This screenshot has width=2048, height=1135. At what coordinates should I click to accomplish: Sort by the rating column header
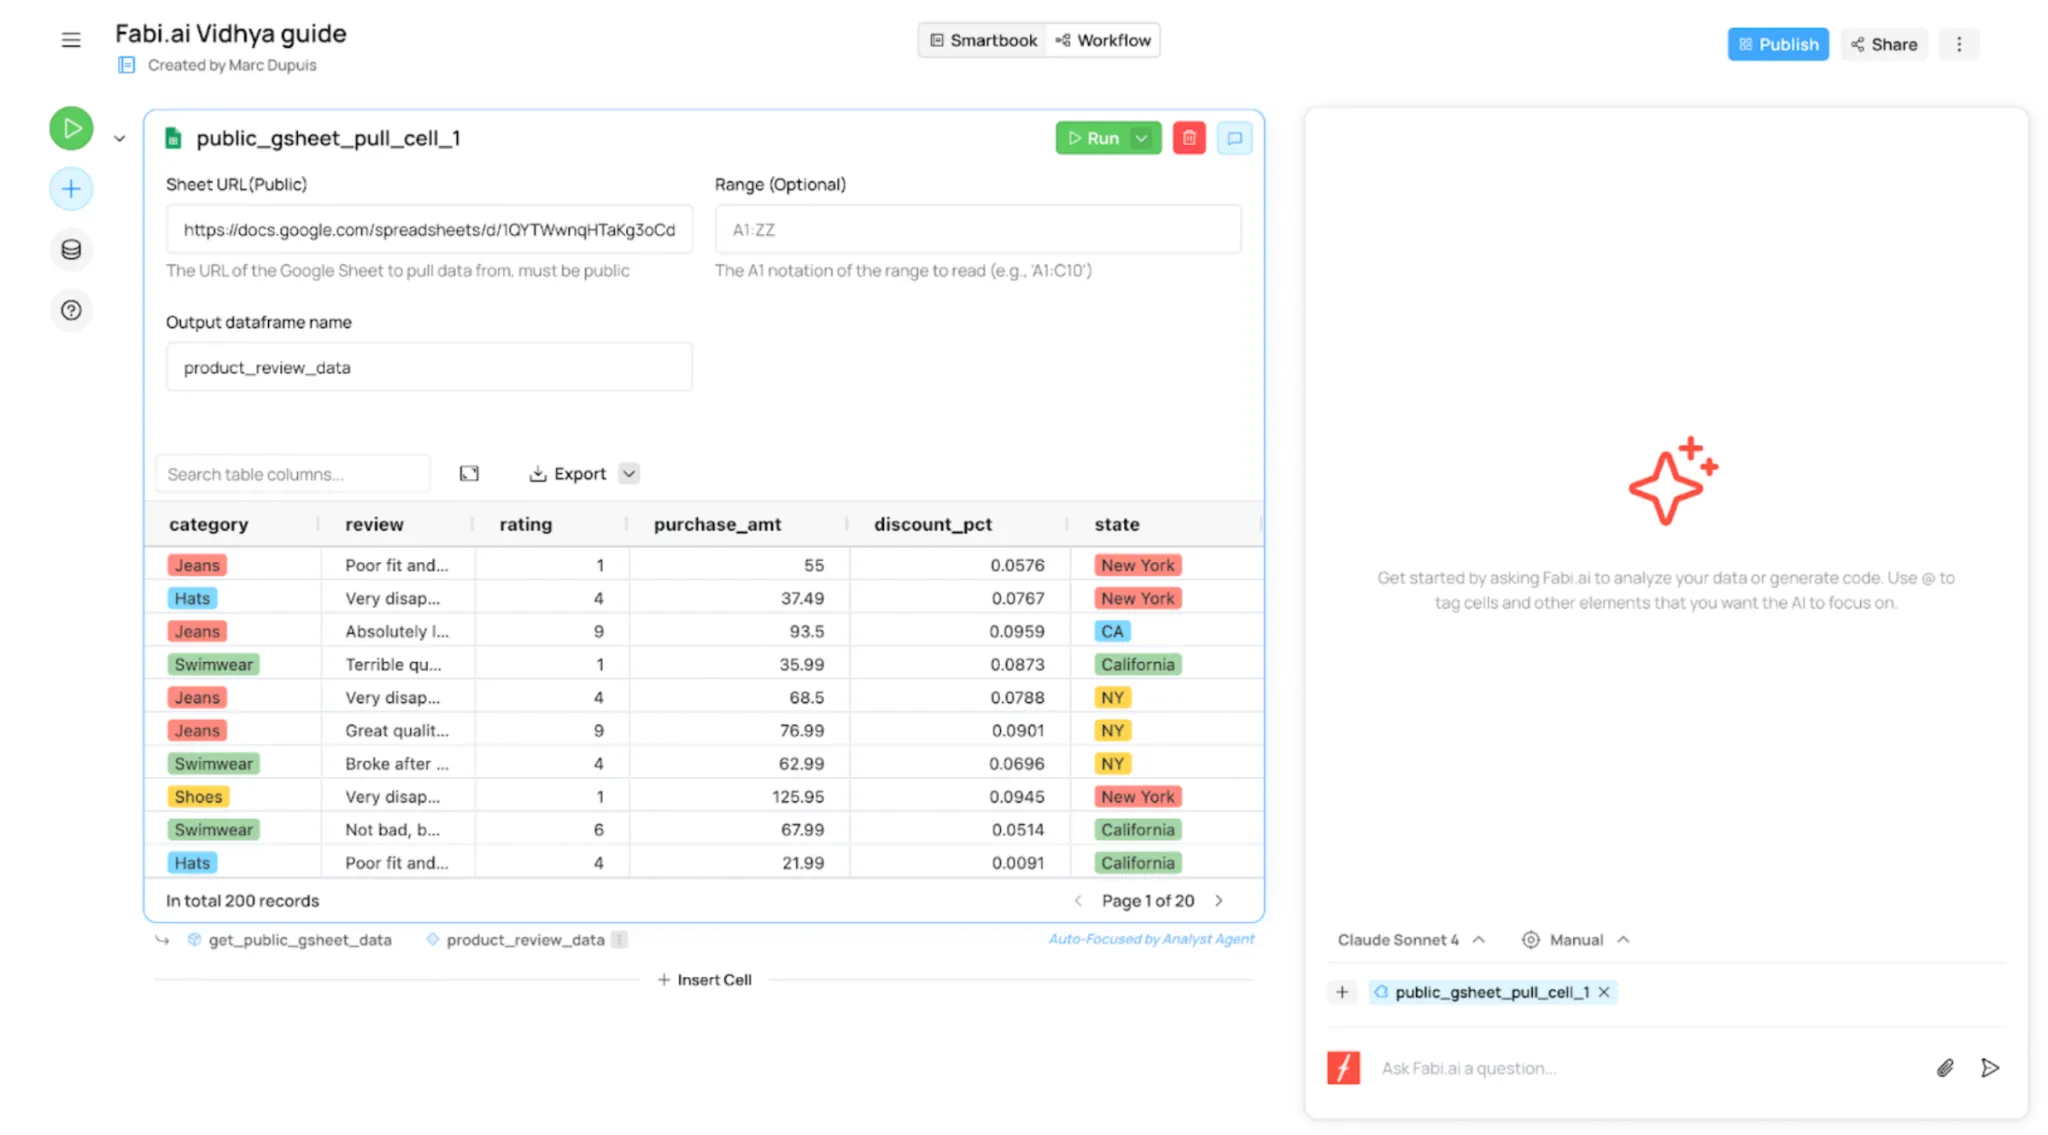[525, 524]
